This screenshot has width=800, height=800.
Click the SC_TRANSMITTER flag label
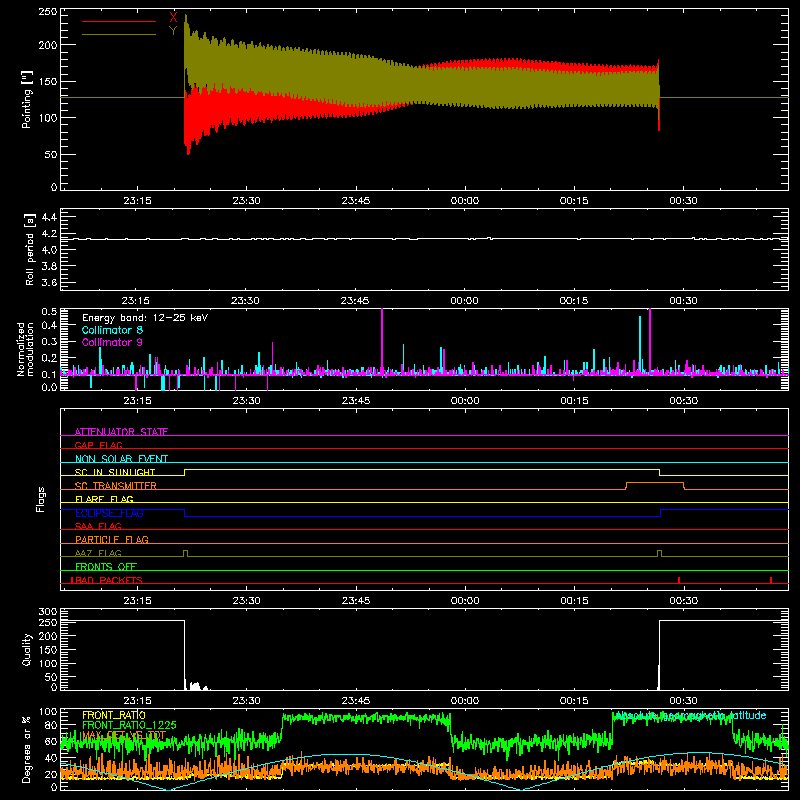(116, 486)
